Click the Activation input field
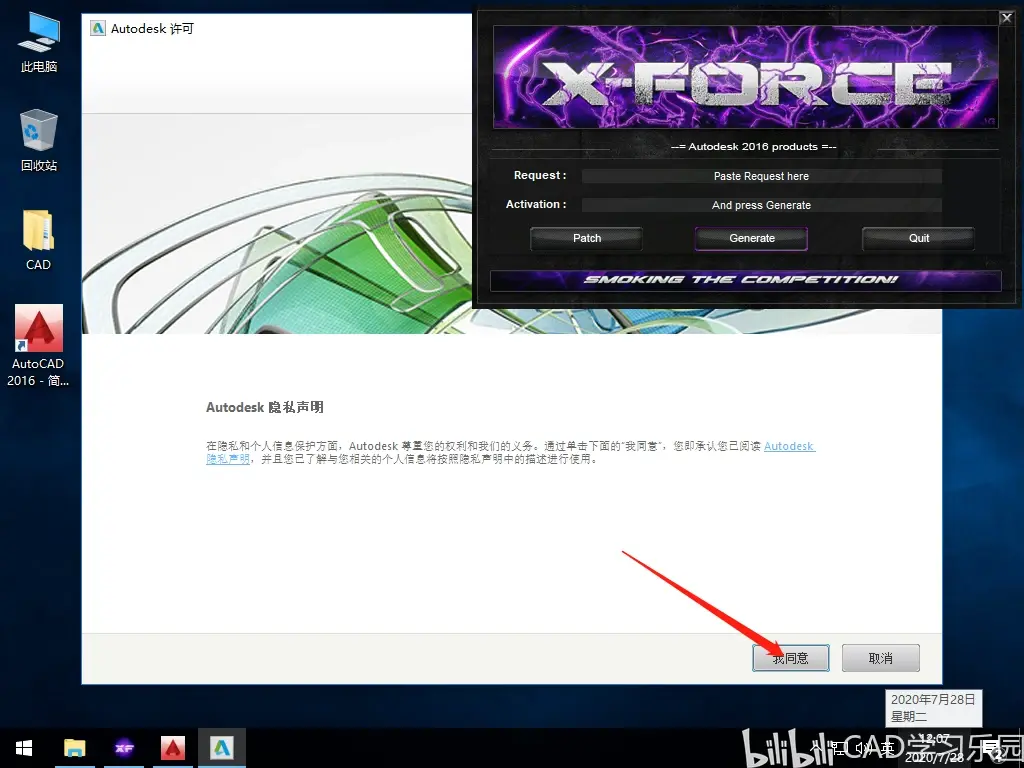1024x768 pixels. click(761, 205)
